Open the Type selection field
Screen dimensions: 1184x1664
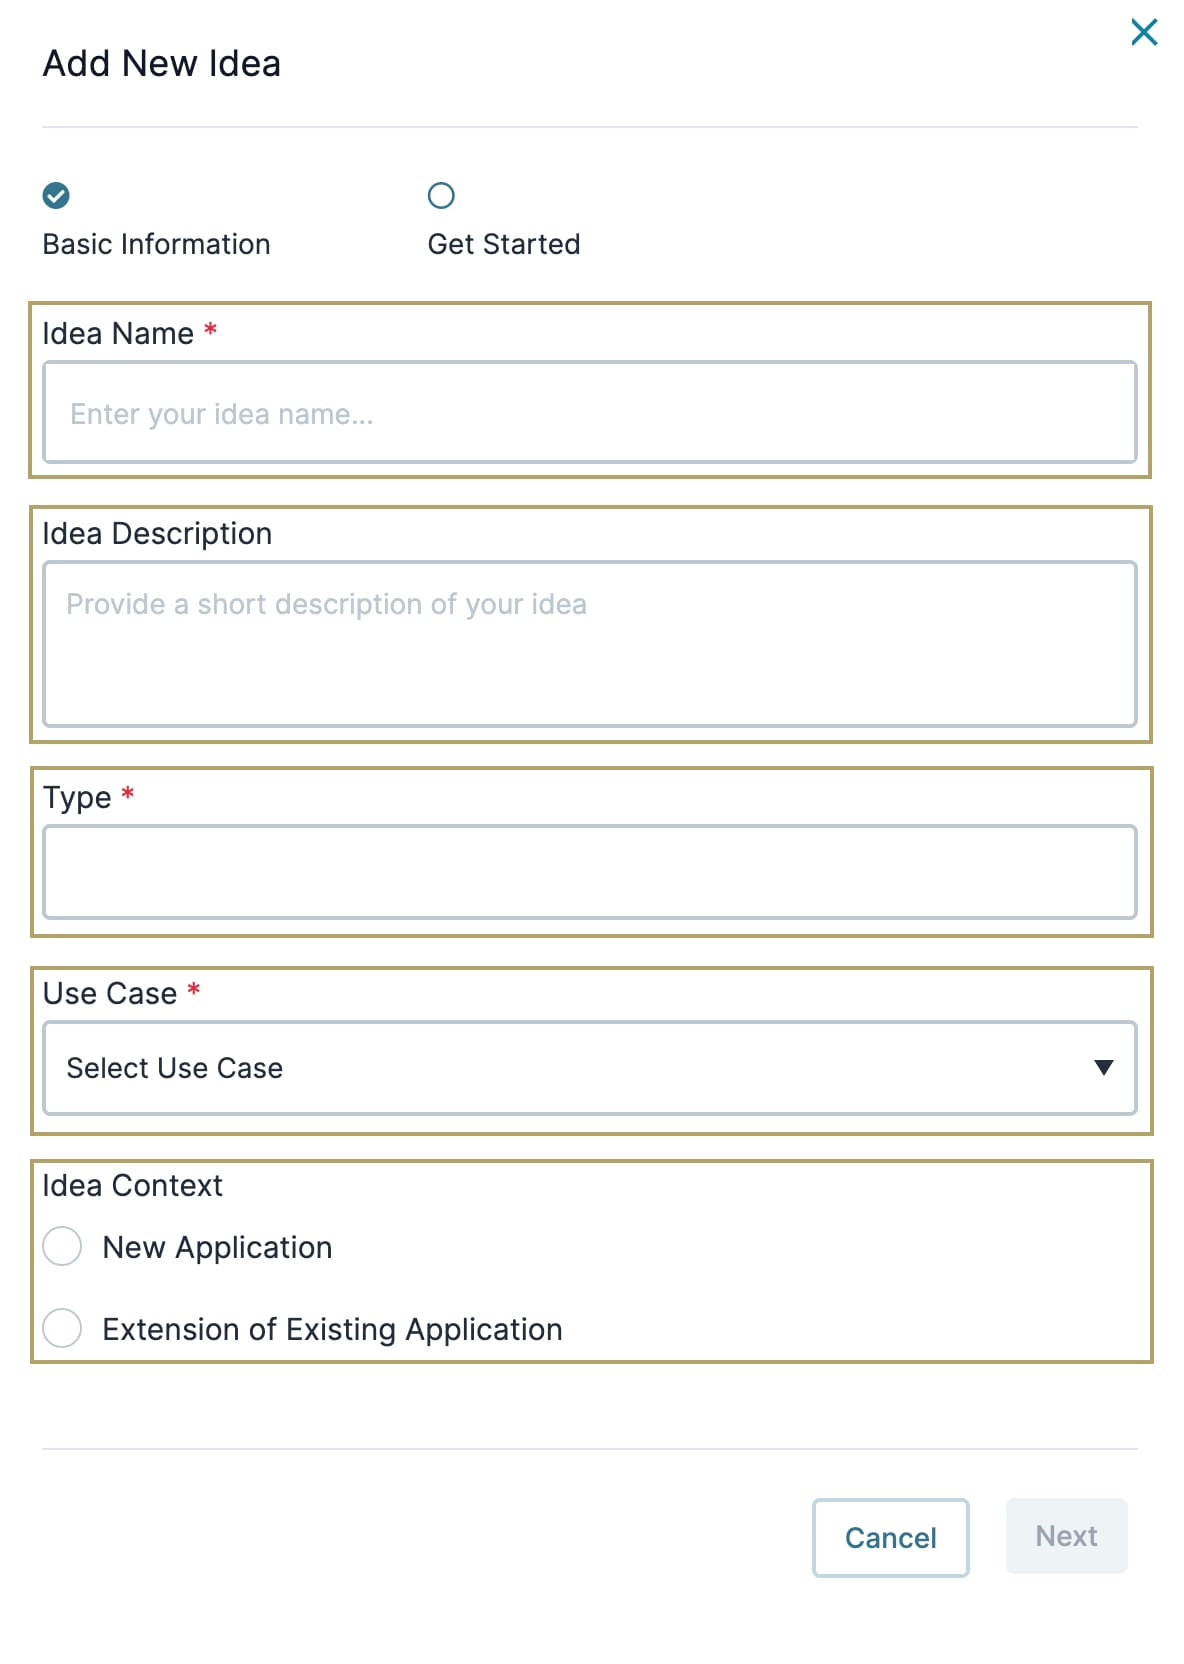coord(590,871)
